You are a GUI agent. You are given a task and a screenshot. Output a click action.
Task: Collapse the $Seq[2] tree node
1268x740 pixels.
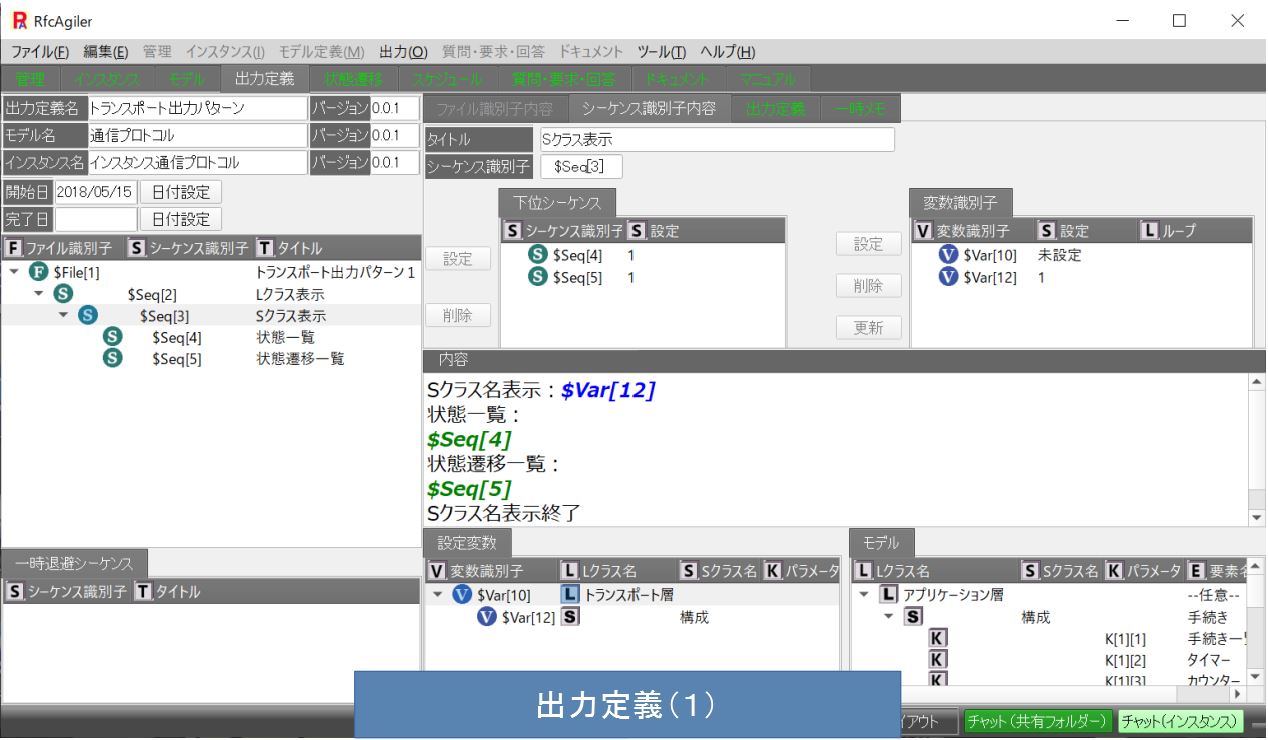[x=39, y=294]
